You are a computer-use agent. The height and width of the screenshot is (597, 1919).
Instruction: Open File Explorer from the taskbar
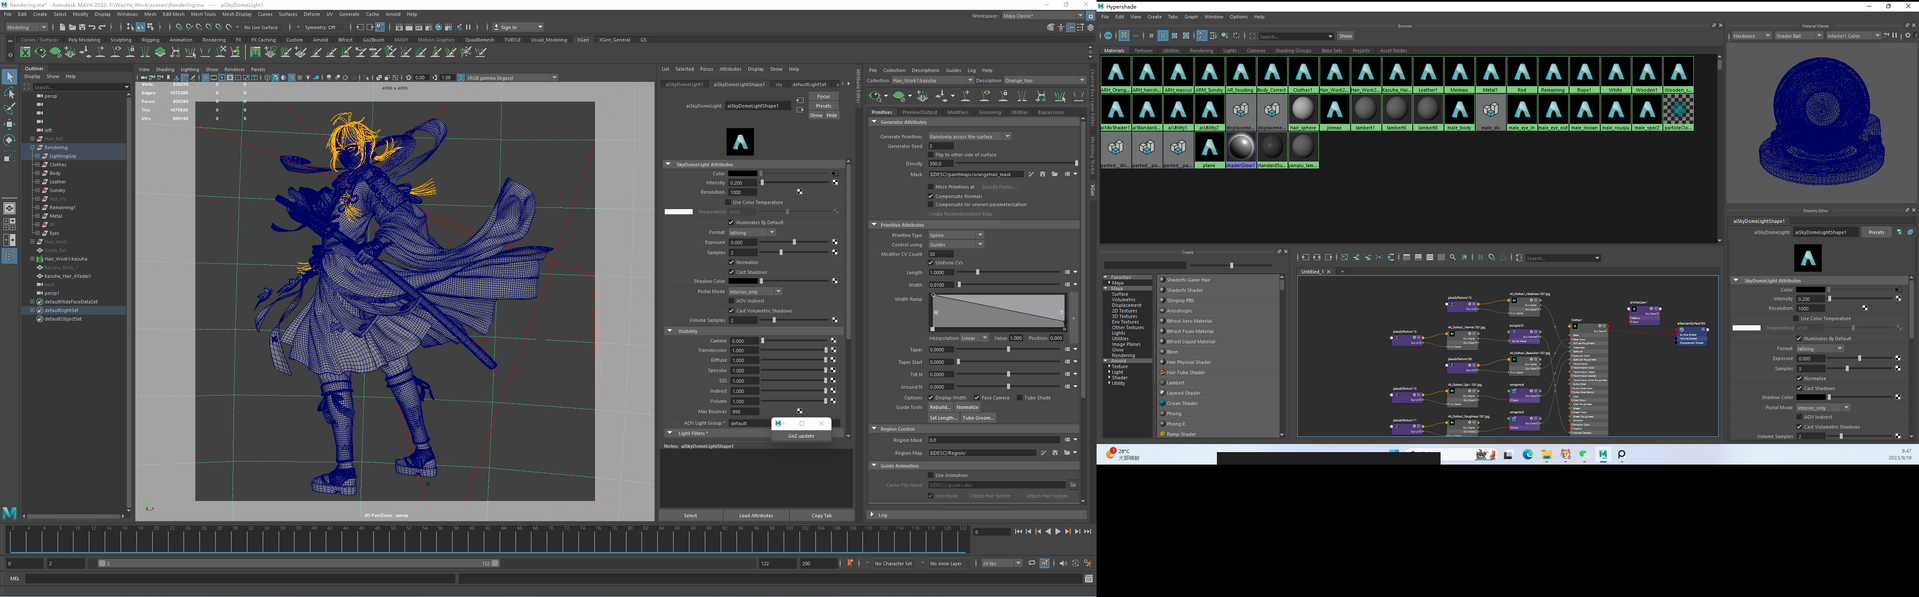point(1546,454)
